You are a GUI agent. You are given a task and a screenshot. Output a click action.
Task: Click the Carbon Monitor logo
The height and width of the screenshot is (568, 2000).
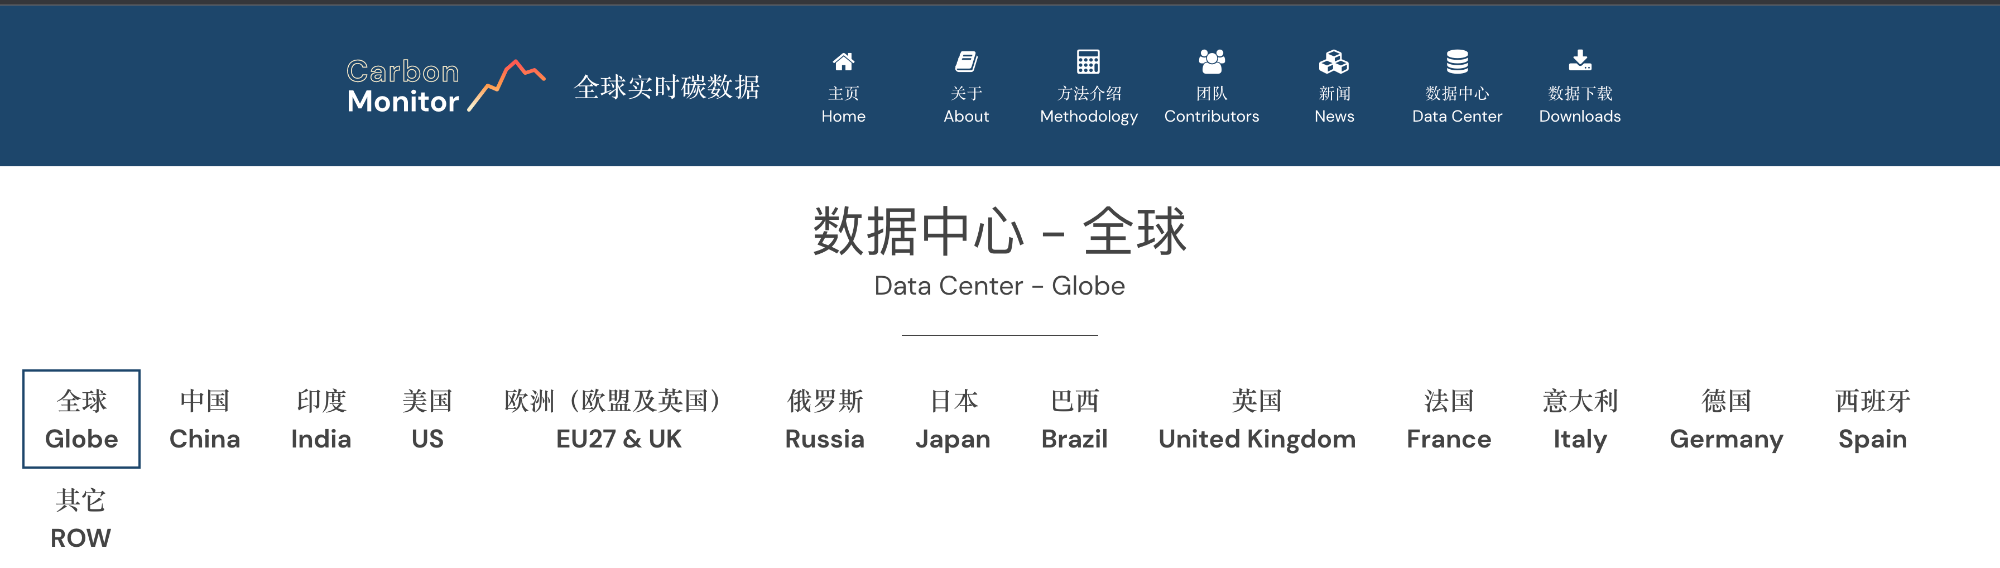click(446, 86)
